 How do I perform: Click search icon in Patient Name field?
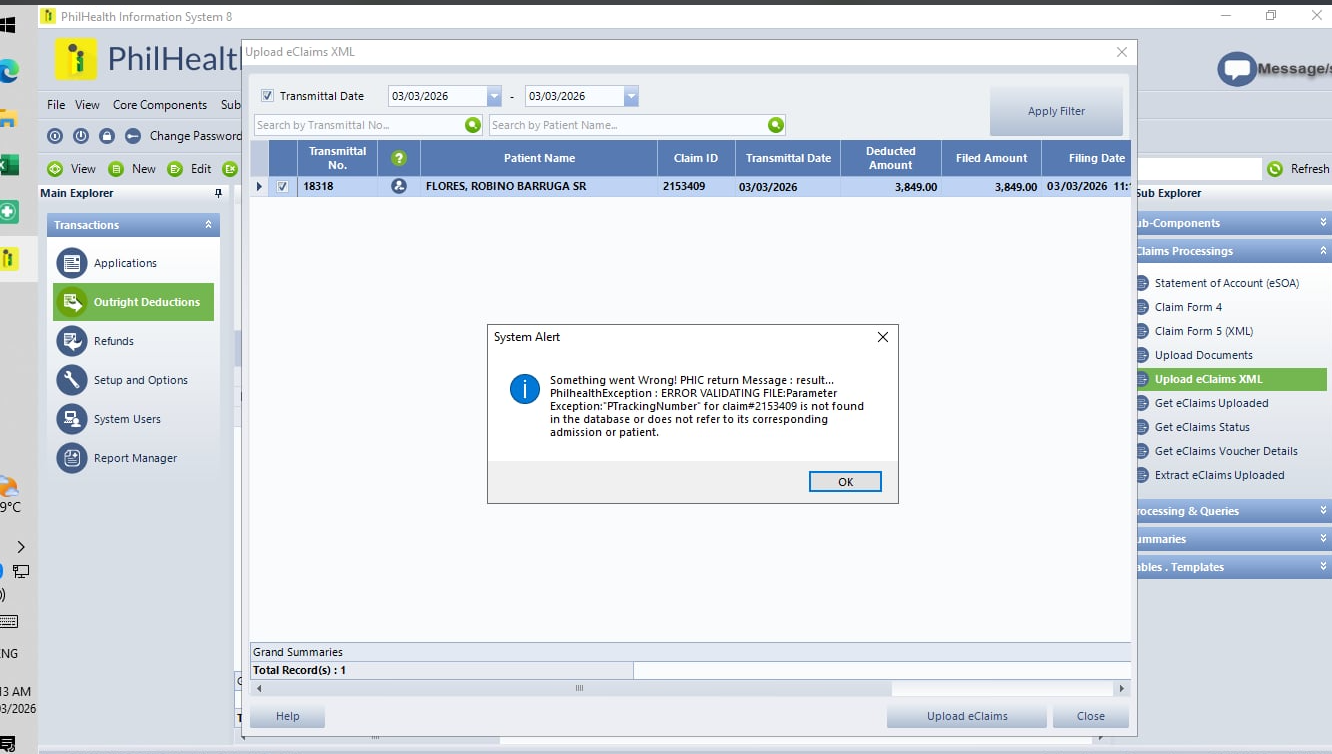coord(775,125)
